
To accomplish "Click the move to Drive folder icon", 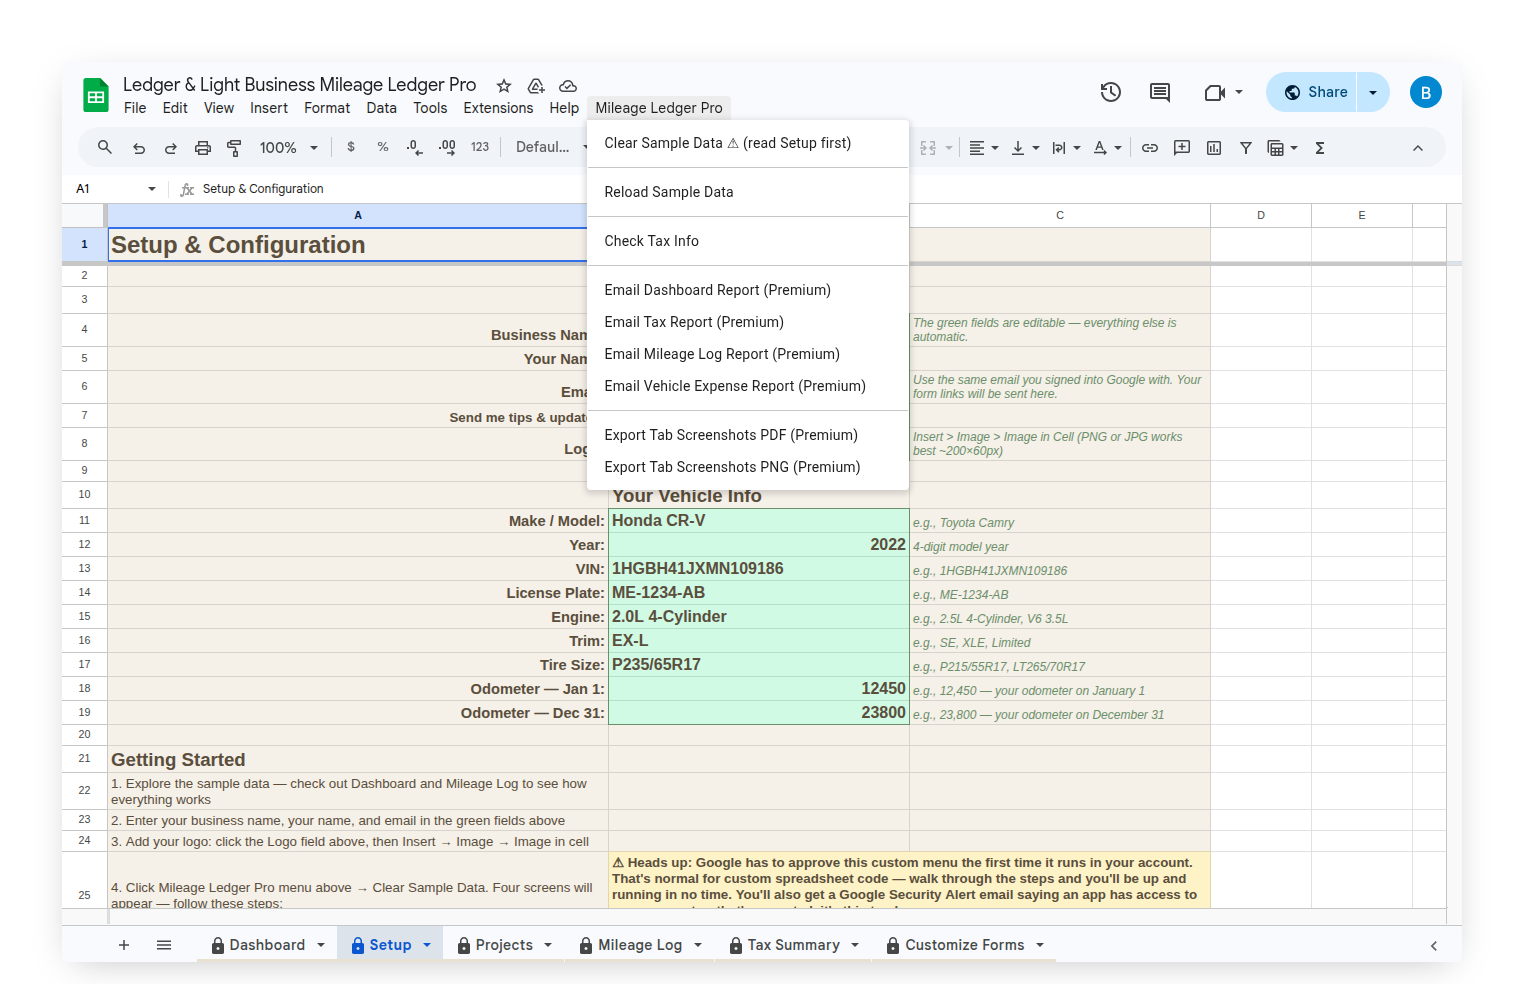I will click(536, 86).
